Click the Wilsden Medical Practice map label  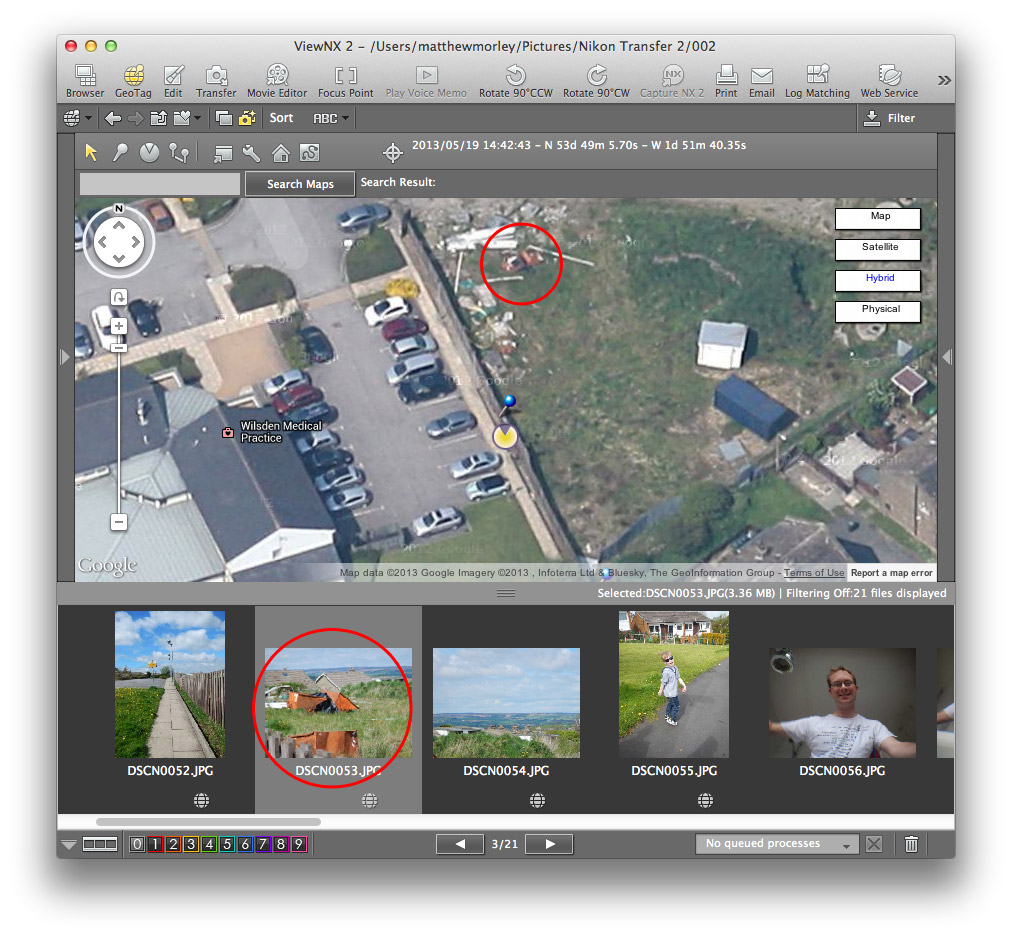coord(280,432)
